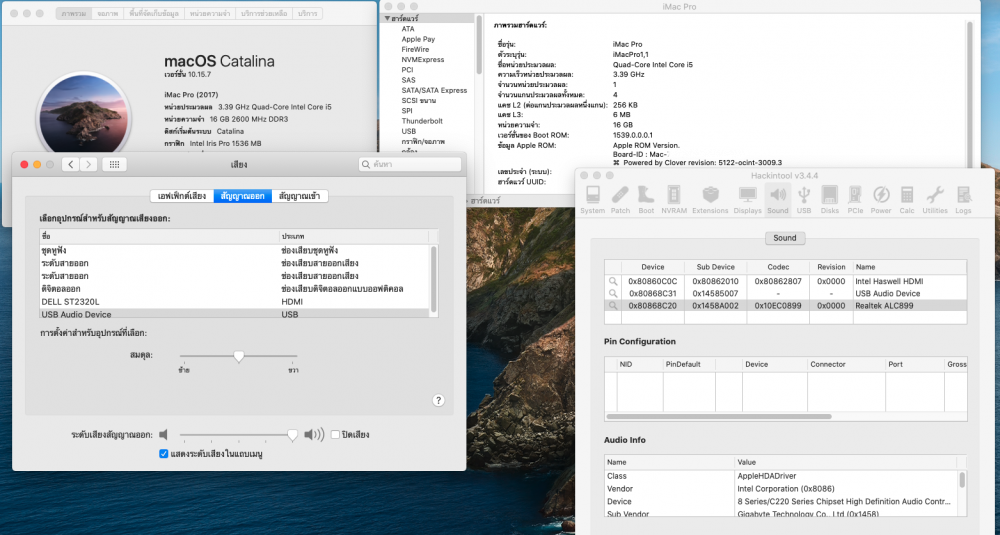The image size is (1000, 535).
Task: Open the USB tab in Hackintool
Action: [x=804, y=200]
